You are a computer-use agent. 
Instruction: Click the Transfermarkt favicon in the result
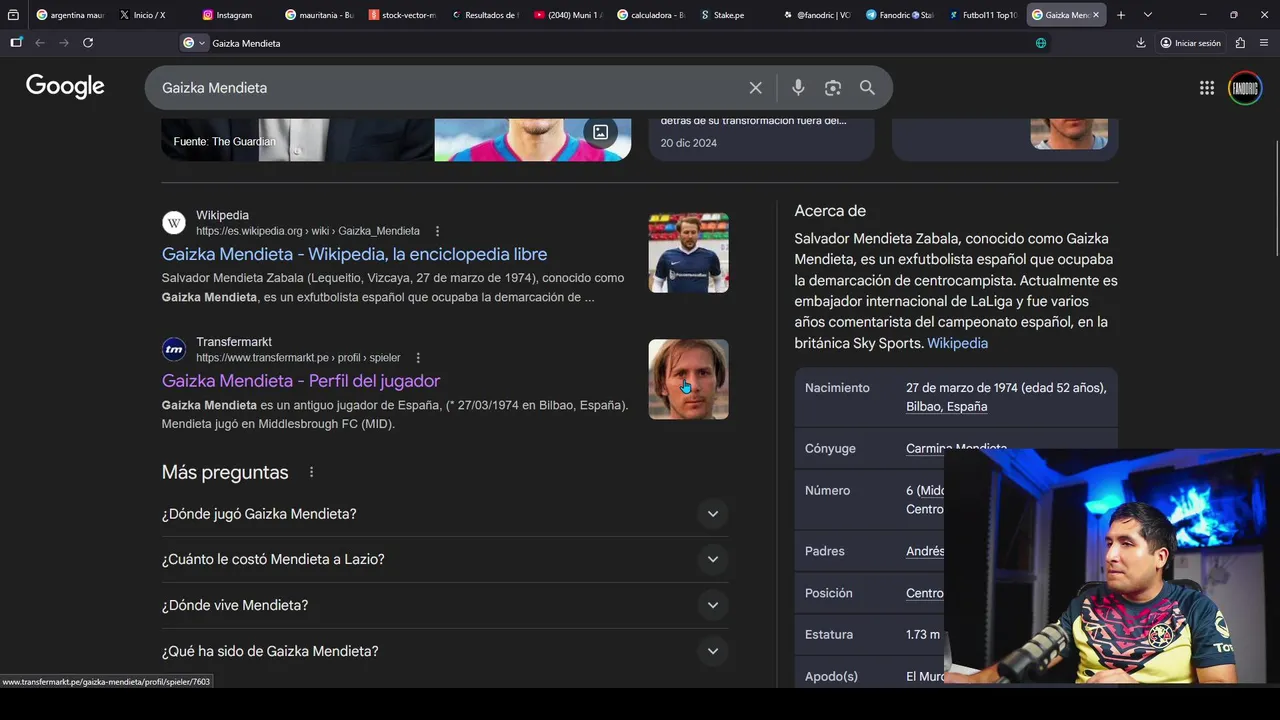click(174, 350)
